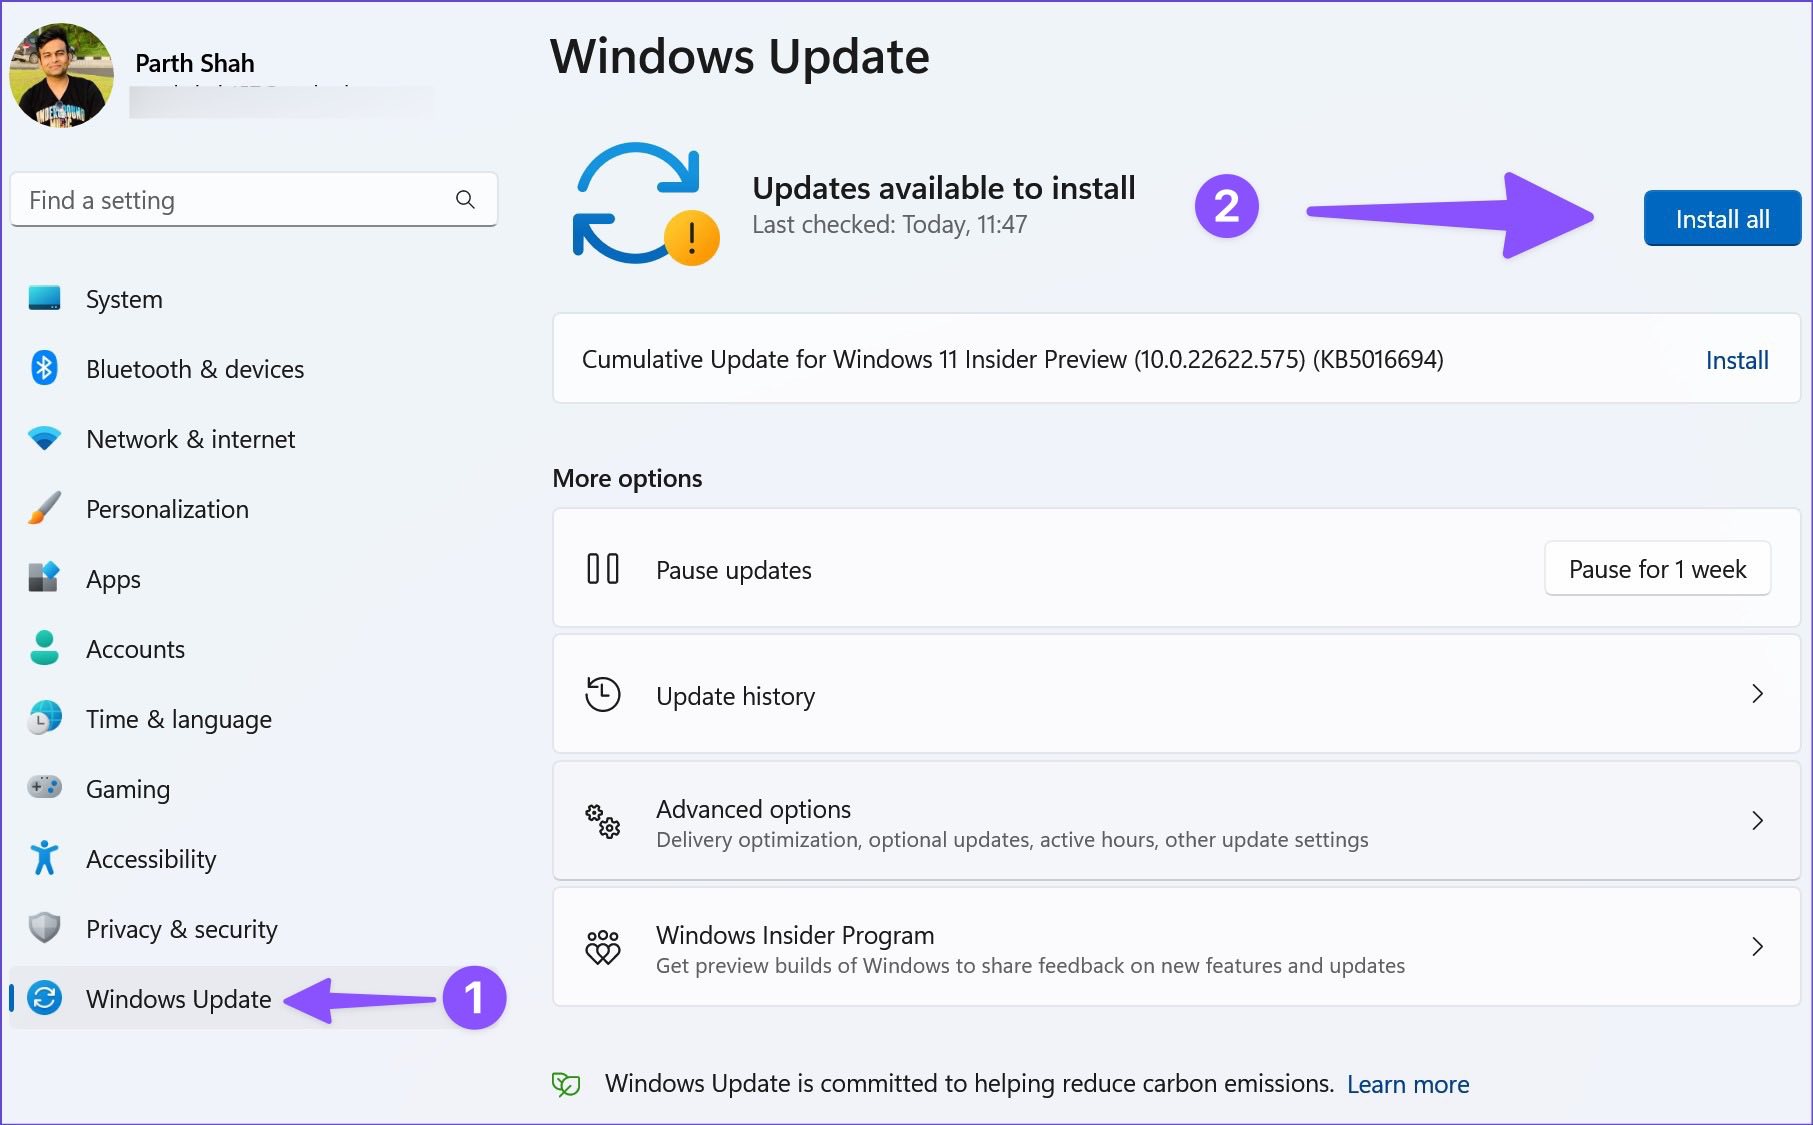This screenshot has width=1813, height=1125.
Task: Click the Find a setting field
Action: [253, 200]
